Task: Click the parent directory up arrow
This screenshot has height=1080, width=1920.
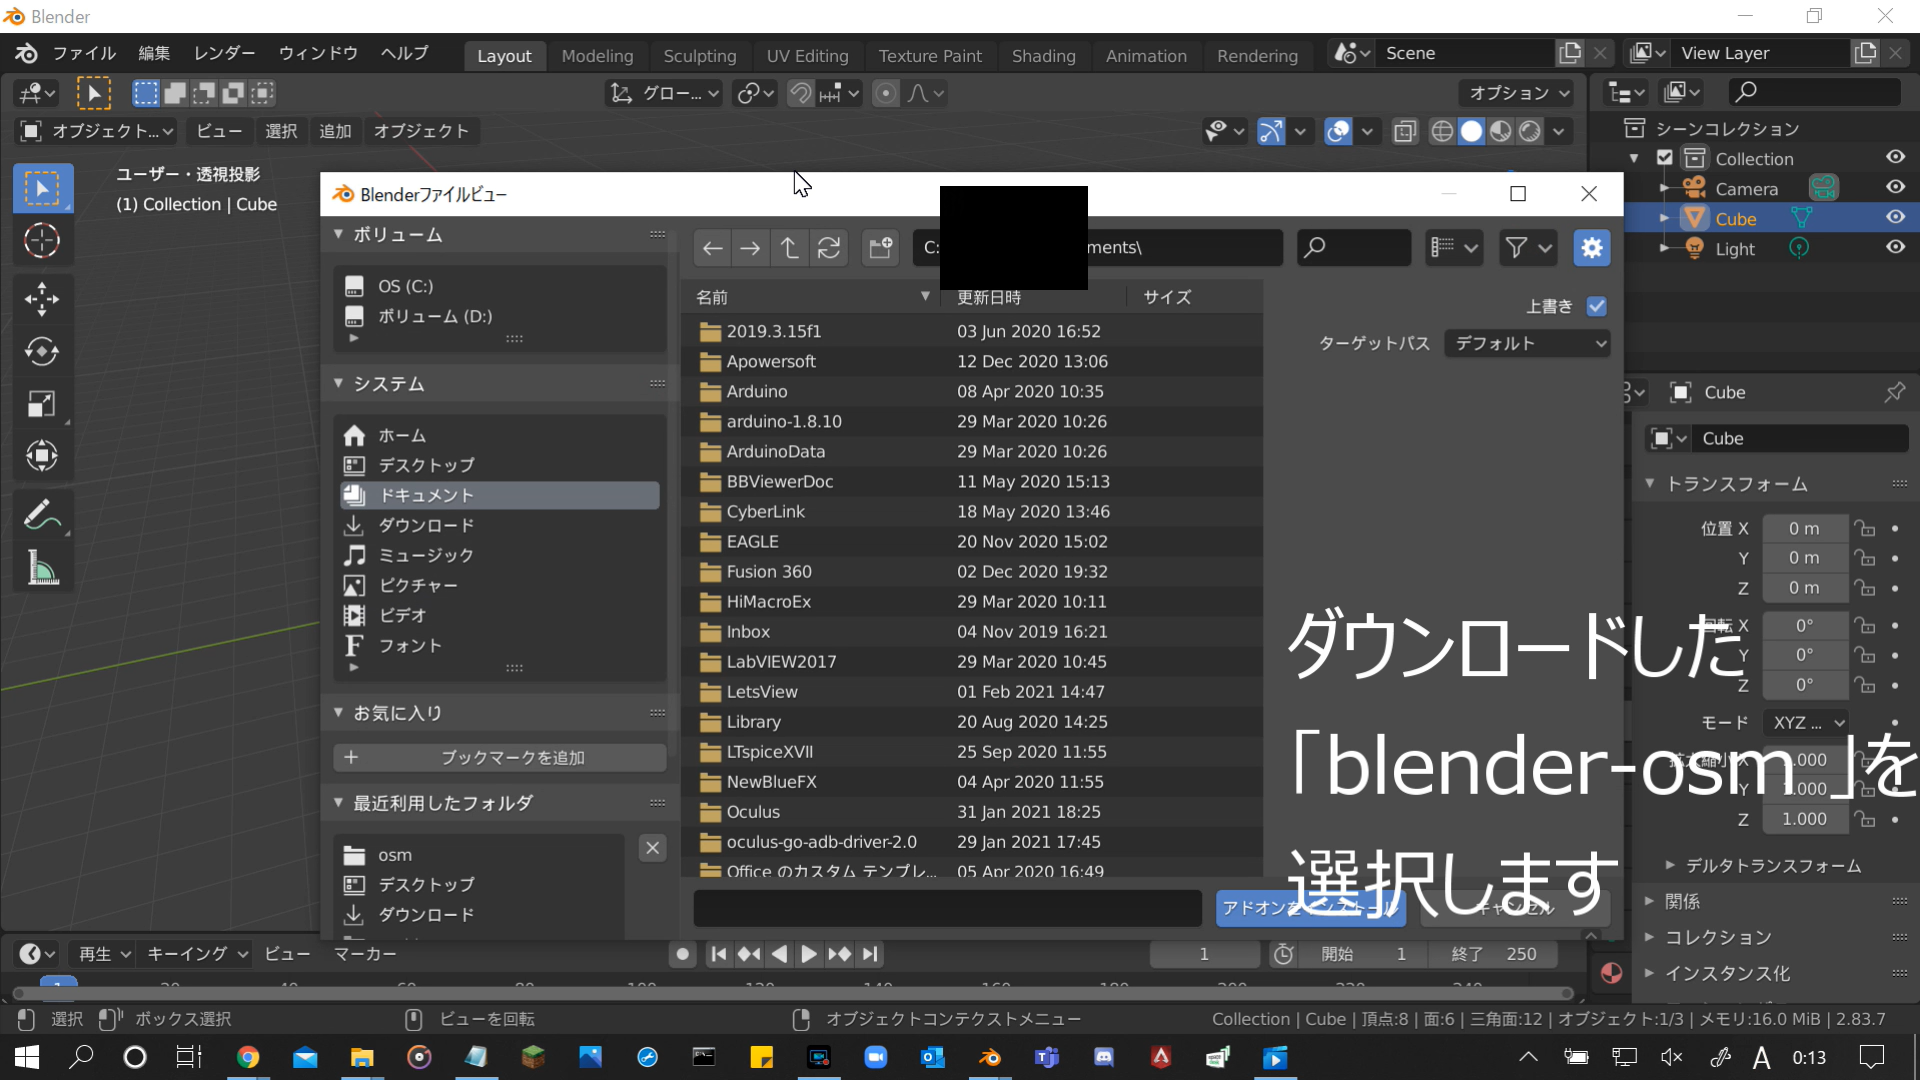Action: point(789,248)
